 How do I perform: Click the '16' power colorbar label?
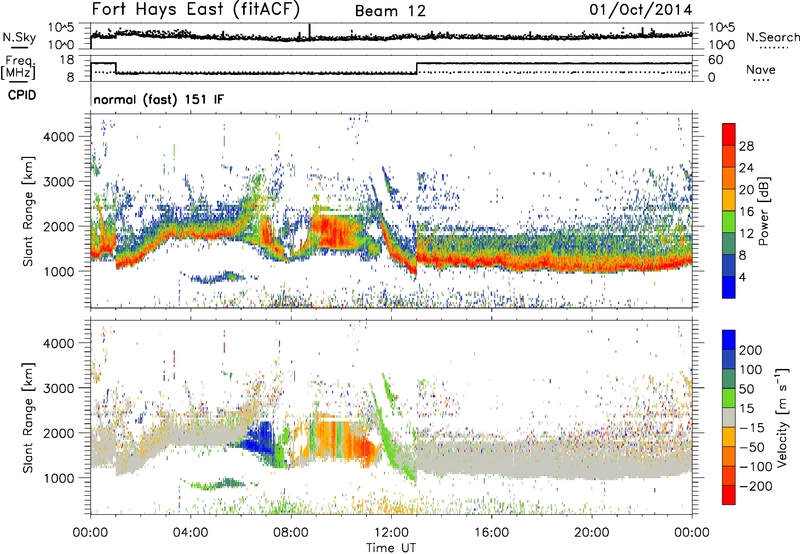[746, 212]
